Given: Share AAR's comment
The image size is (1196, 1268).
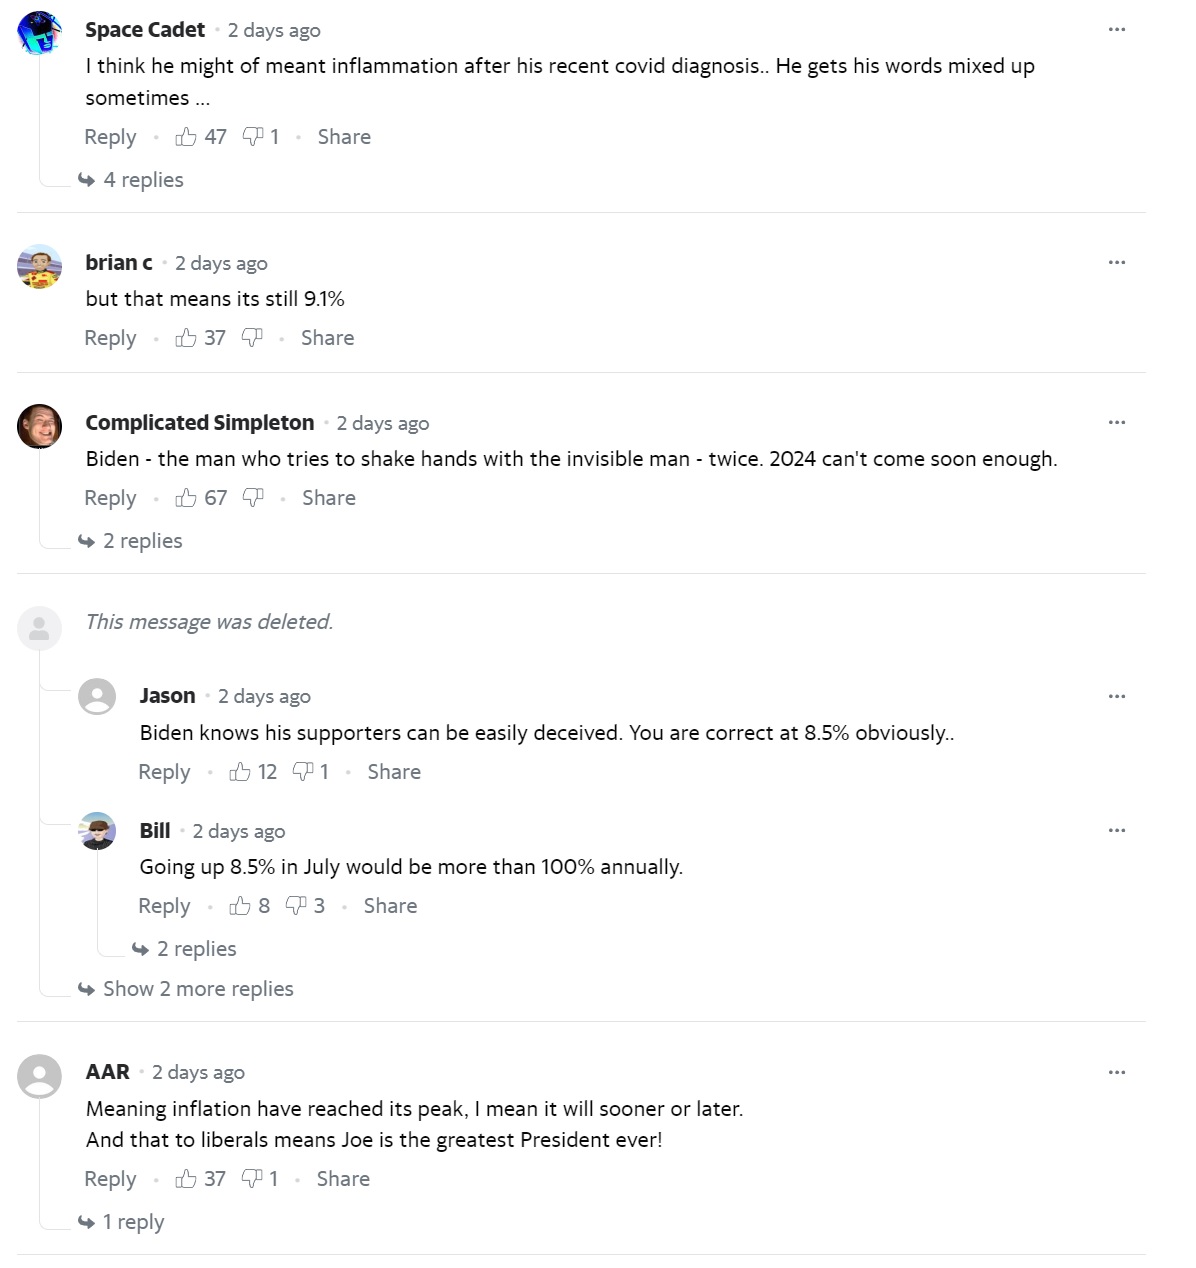Looking at the screenshot, I should coord(343,1179).
